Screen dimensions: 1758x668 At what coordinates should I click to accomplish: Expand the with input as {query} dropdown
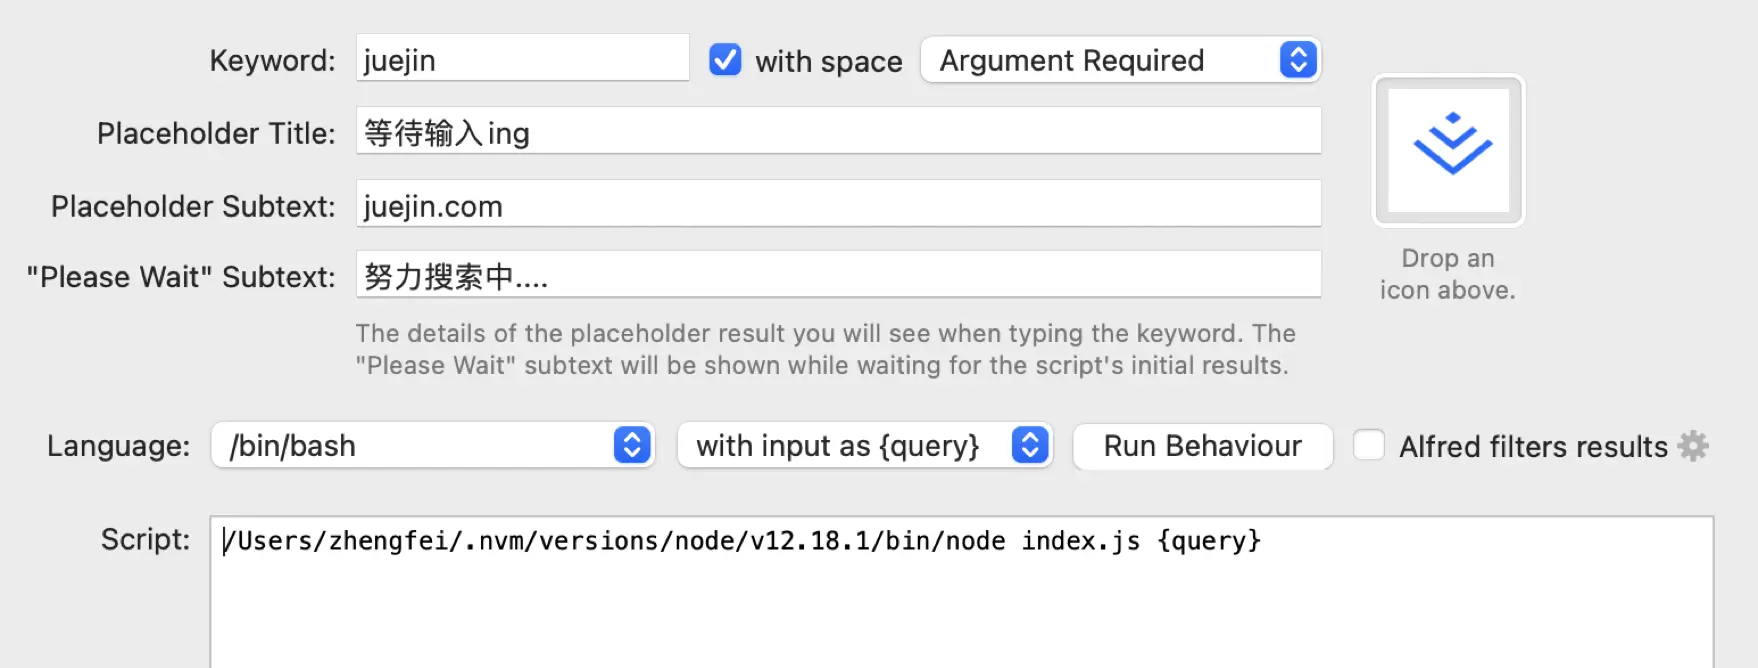click(x=864, y=445)
